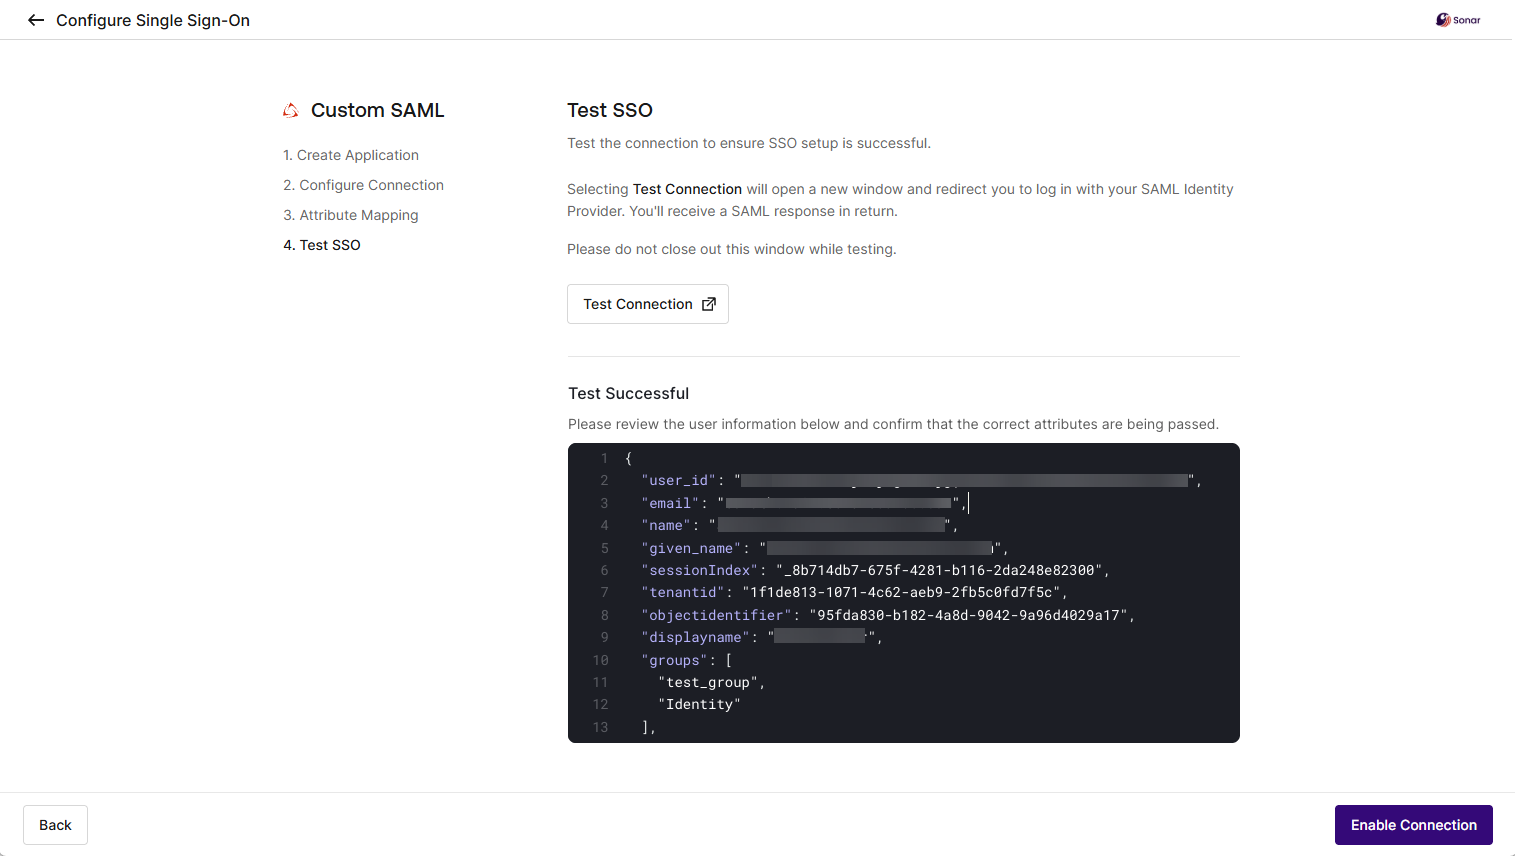Click "test_group" in the groups array
This screenshot has width=1515, height=856.
708,682
